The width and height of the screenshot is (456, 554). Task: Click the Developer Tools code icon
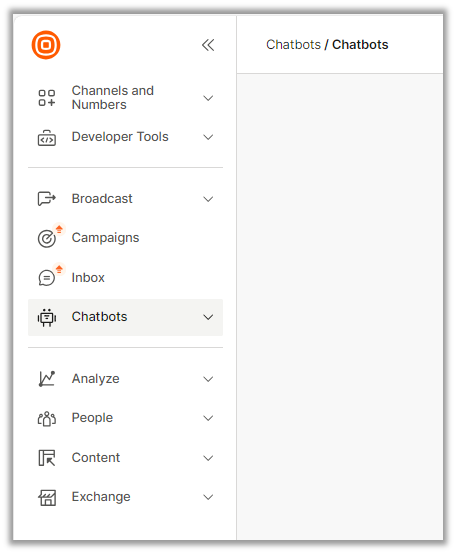click(47, 138)
